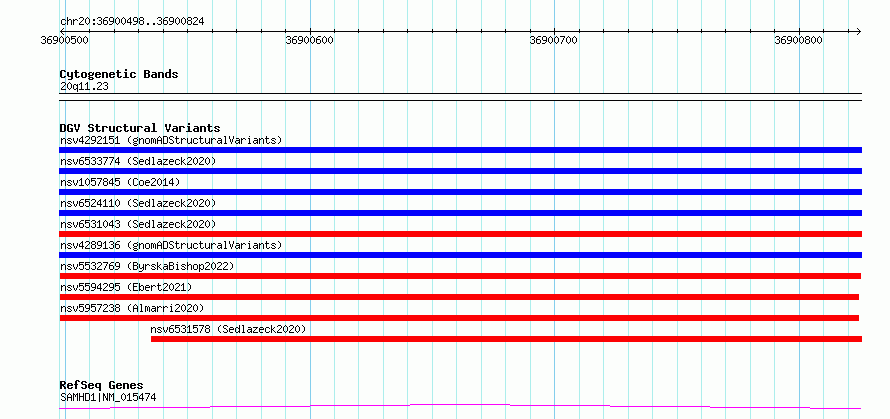Open variant nsv6533774 label
Image resolution: width=890 pixels, height=419 pixels.
pos(138,161)
